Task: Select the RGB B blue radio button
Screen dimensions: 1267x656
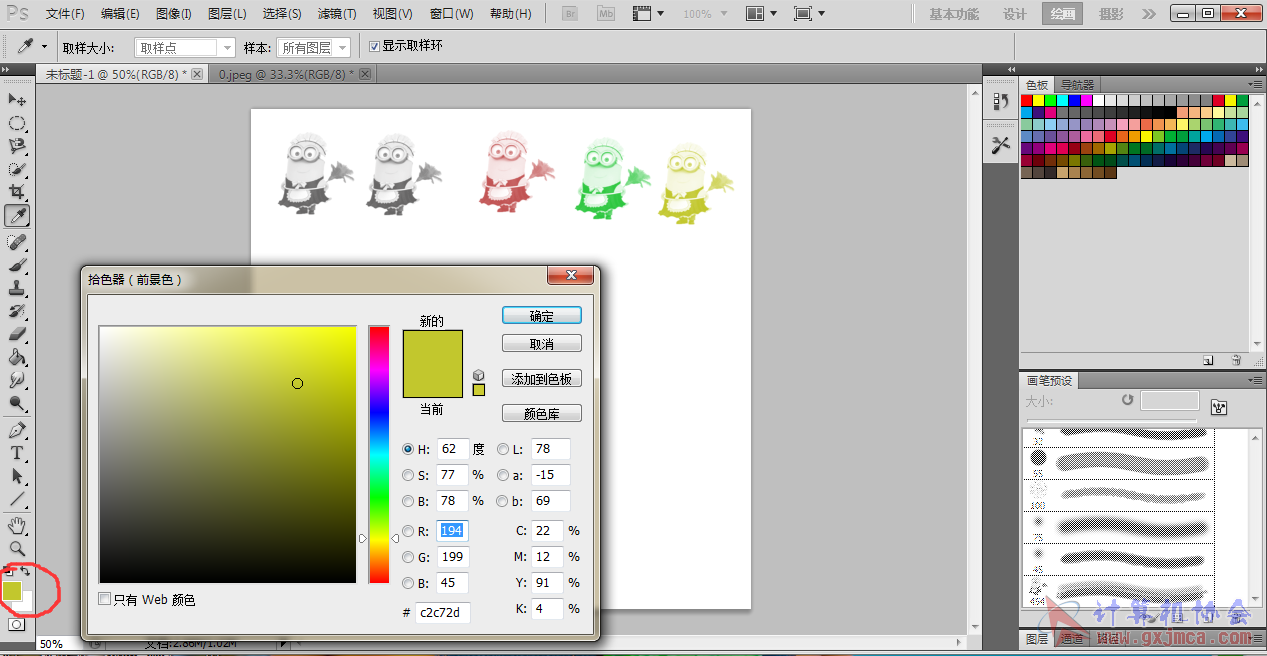Action: pyautogui.click(x=408, y=583)
